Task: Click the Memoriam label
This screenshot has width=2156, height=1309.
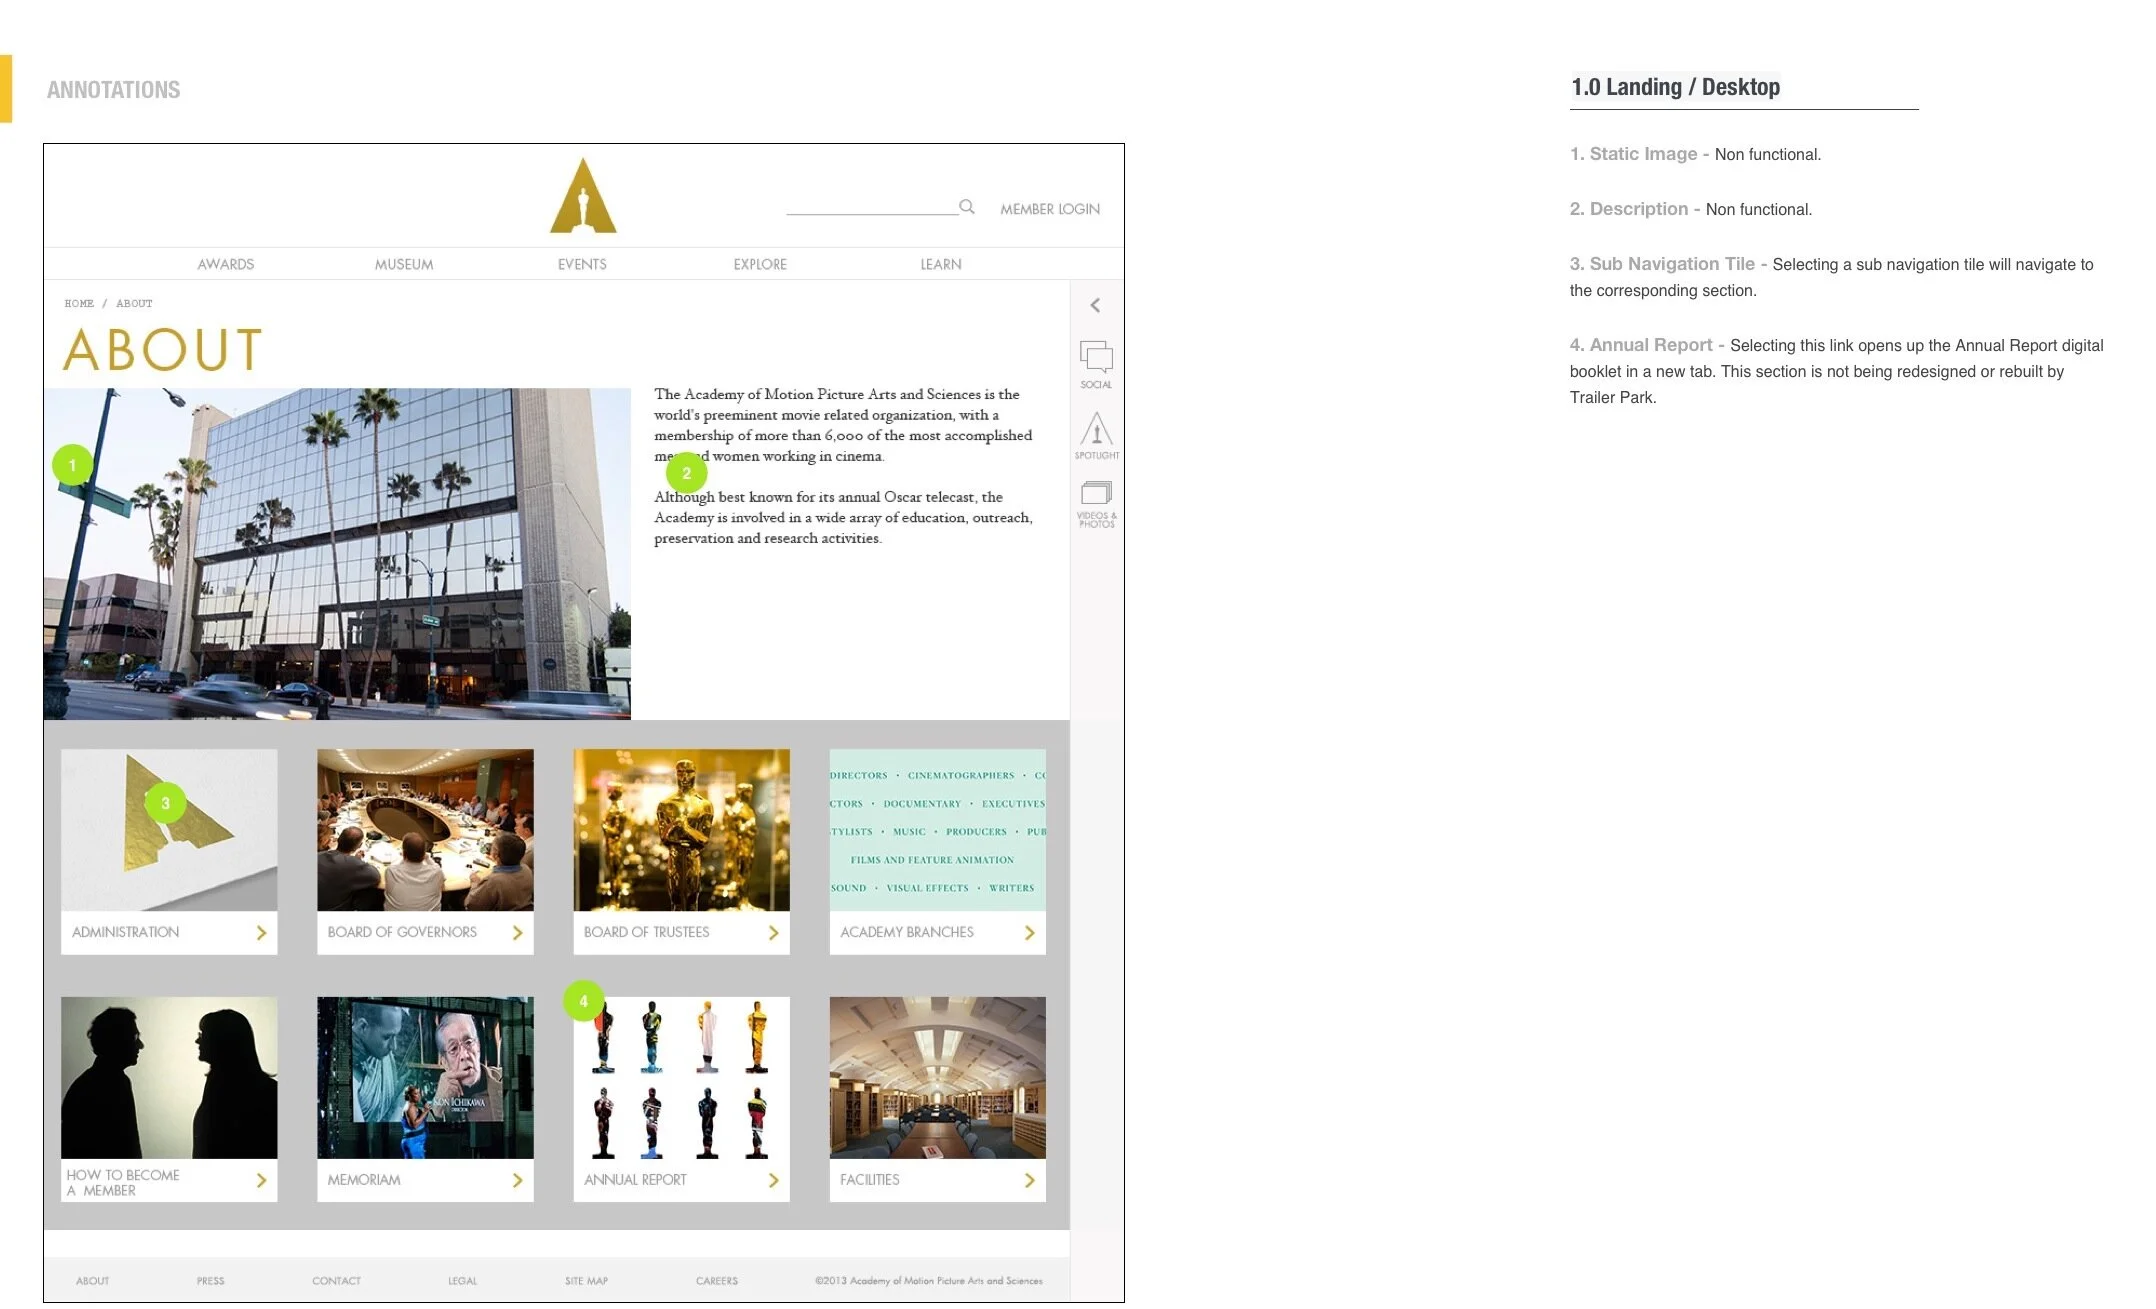Action: pyautogui.click(x=364, y=1180)
